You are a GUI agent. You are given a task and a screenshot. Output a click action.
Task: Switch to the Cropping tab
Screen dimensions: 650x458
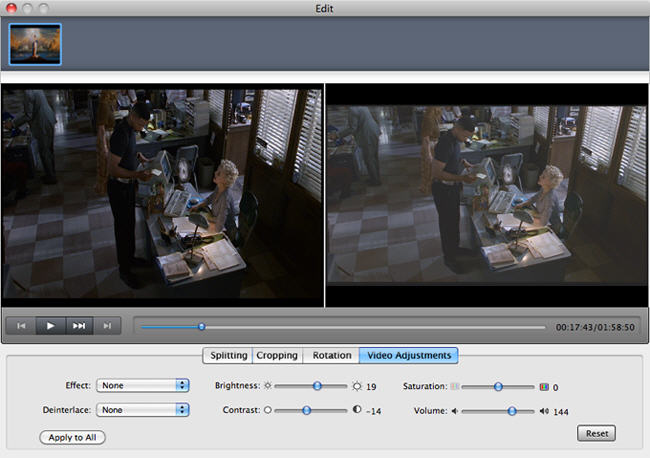[277, 356]
